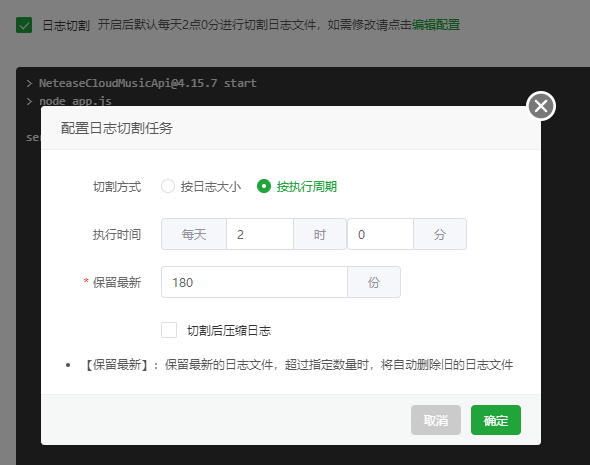This screenshot has height=465, width=590.
Task: Open the 编辑配置 link
Action: click(436, 25)
